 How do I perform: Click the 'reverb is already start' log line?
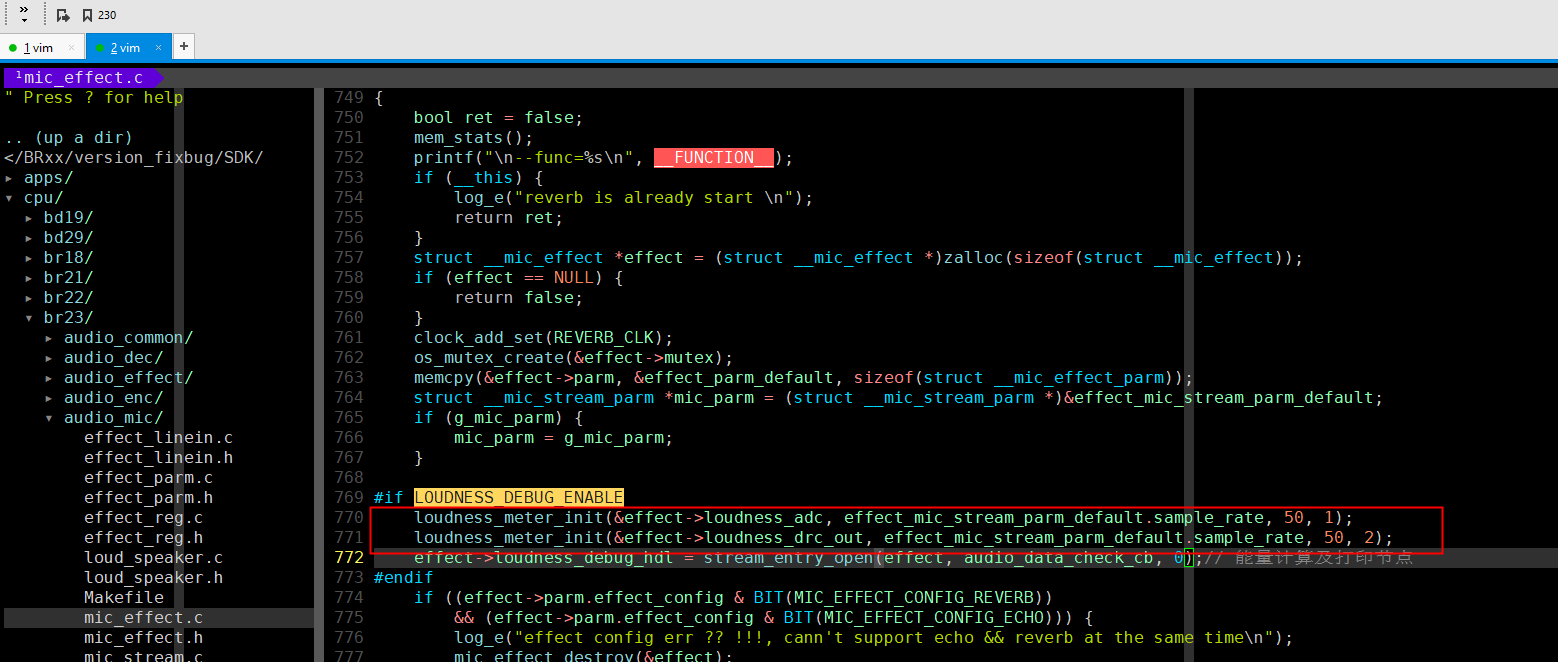pos(634,197)
